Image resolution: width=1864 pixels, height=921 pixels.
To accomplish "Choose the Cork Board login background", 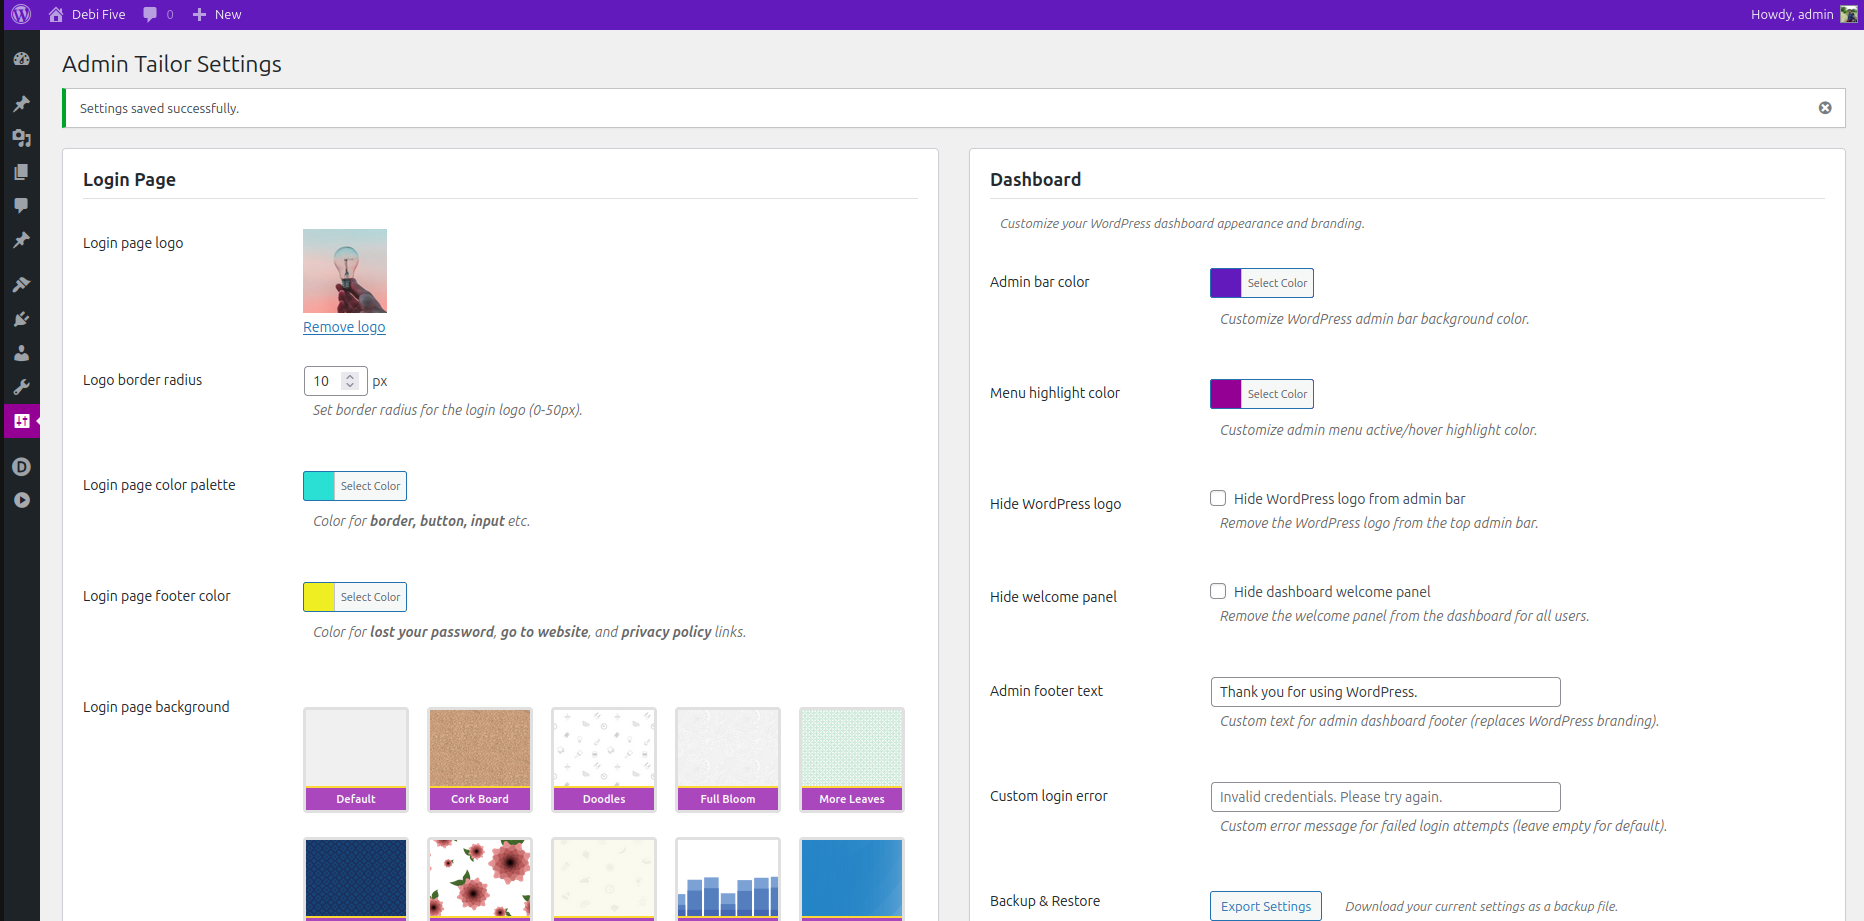I will 480,760.
